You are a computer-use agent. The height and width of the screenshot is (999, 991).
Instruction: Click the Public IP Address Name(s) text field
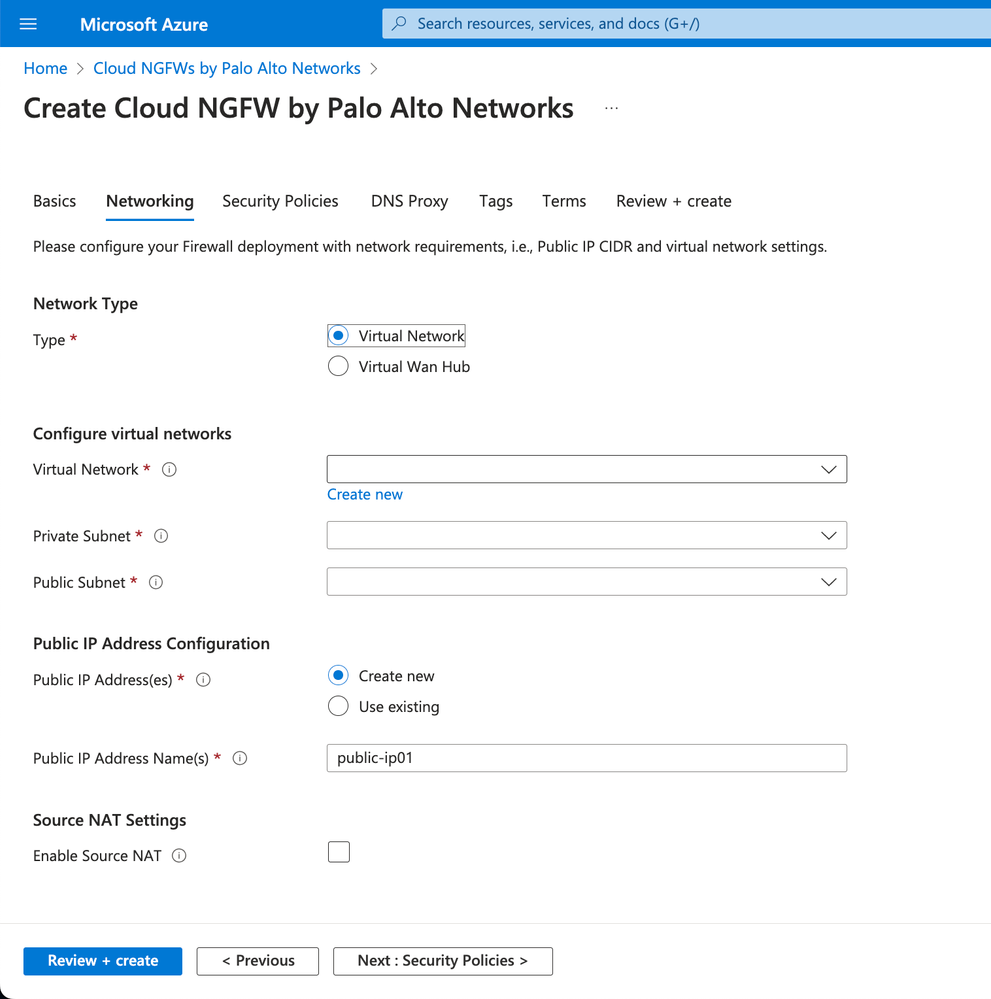pos(586,758)
